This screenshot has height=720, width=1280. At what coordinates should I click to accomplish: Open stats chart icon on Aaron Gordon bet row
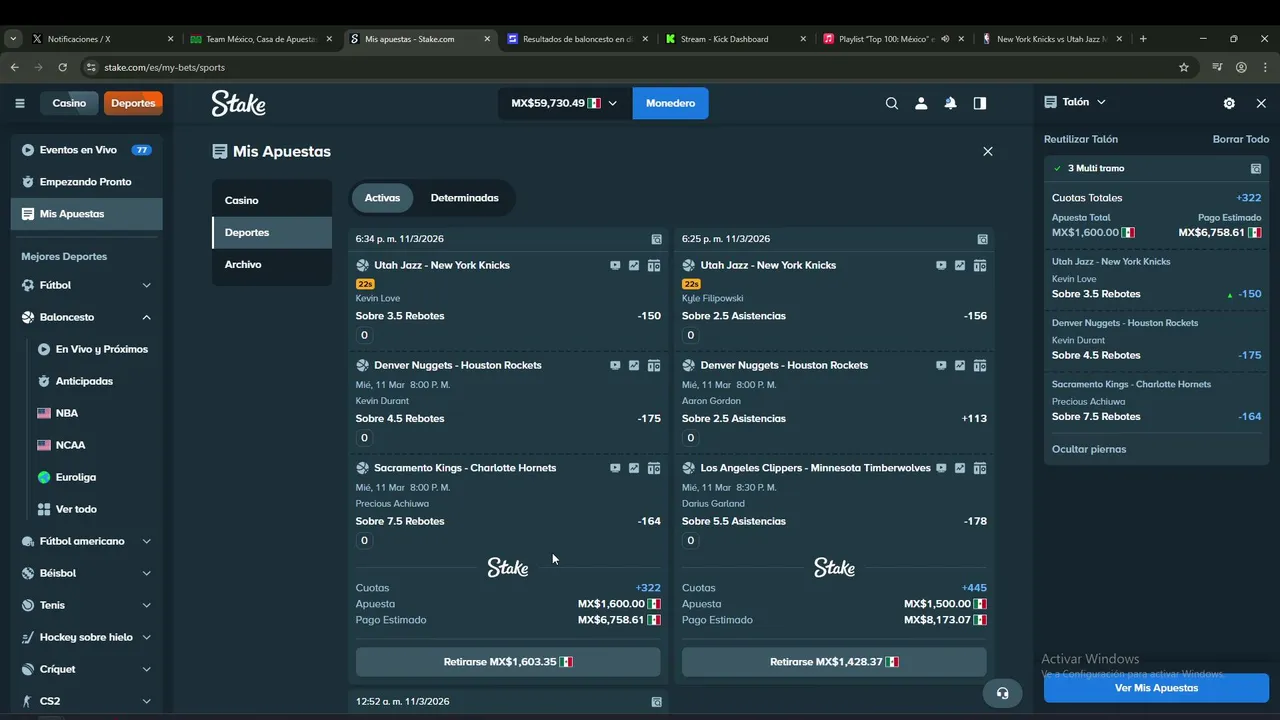pos(960,366)
